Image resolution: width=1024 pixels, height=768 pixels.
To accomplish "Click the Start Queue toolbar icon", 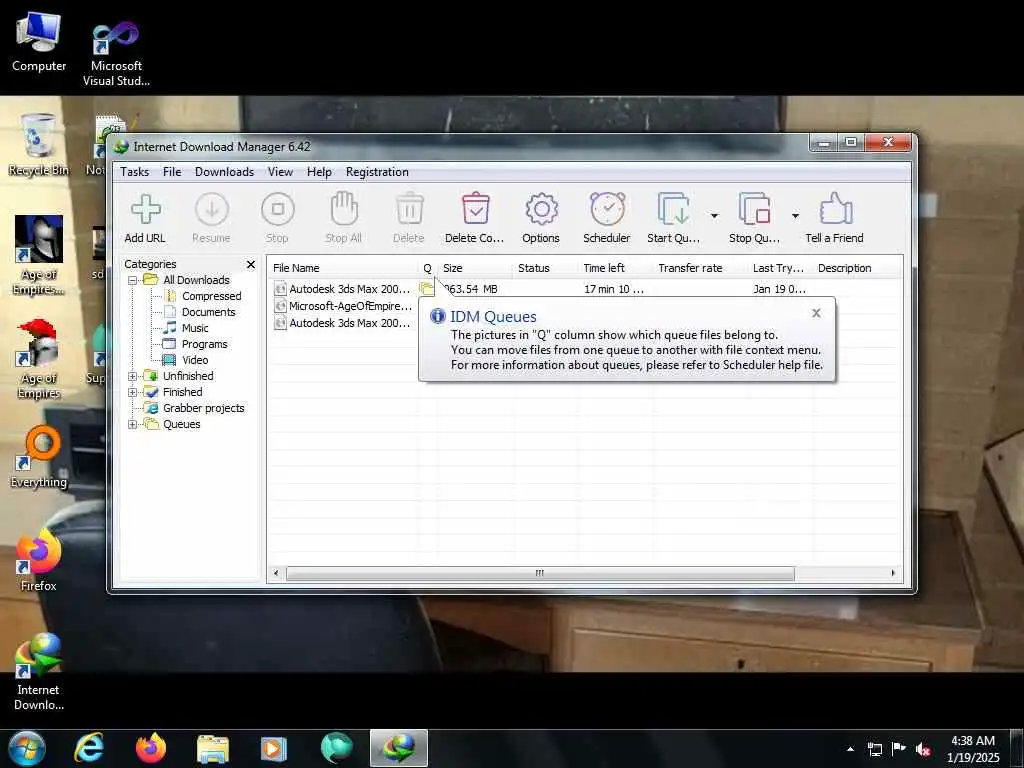I will [x=673, y=210].
